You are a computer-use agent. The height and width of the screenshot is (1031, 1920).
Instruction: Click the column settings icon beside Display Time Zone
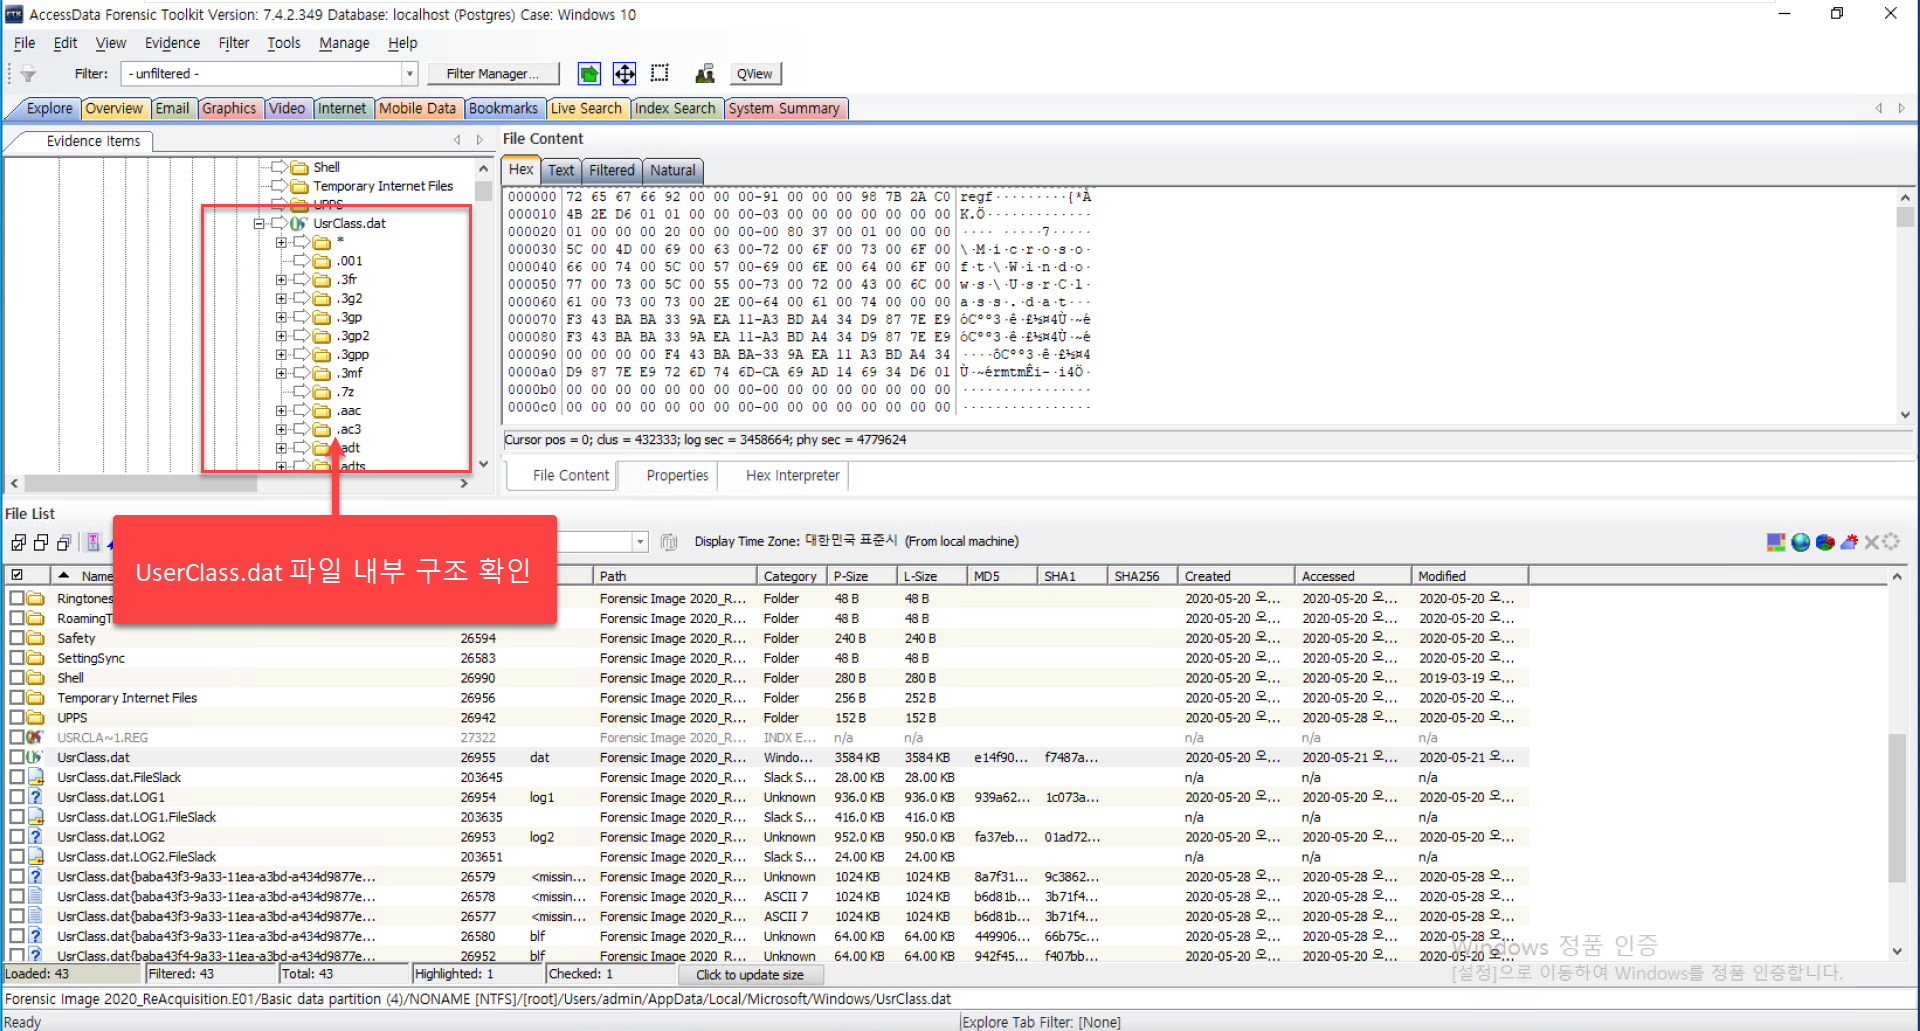(669, 542)
